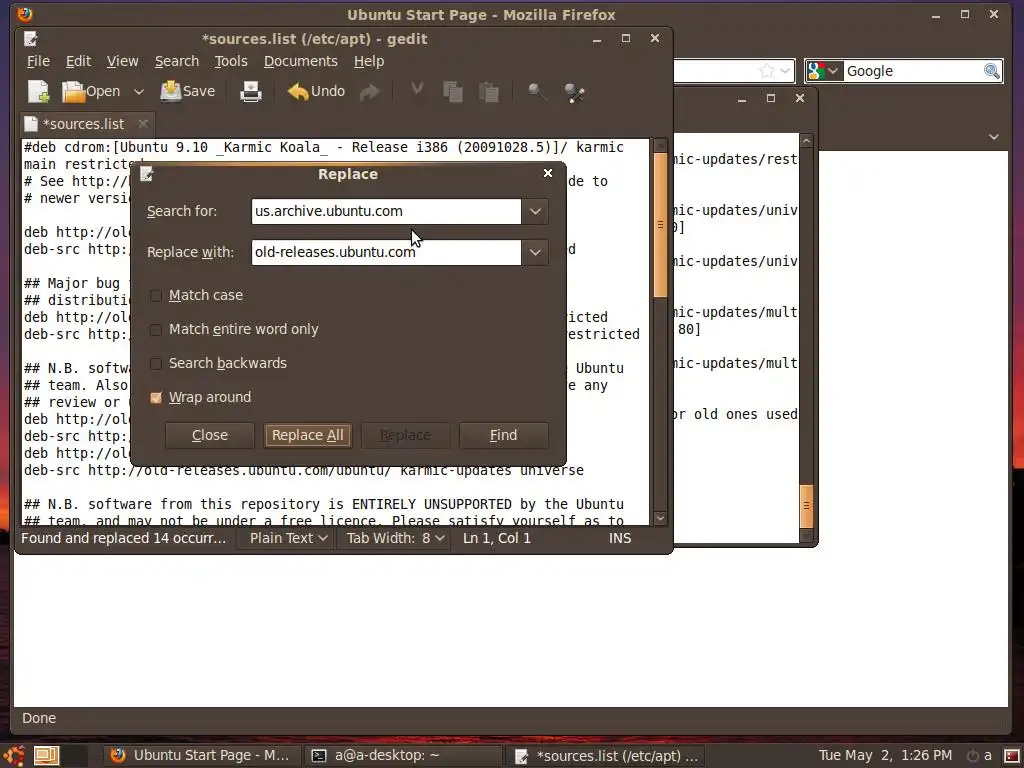Open the Firefox search engine selector dropdown
Viewport: 1024px width, 768px height.
823,71
